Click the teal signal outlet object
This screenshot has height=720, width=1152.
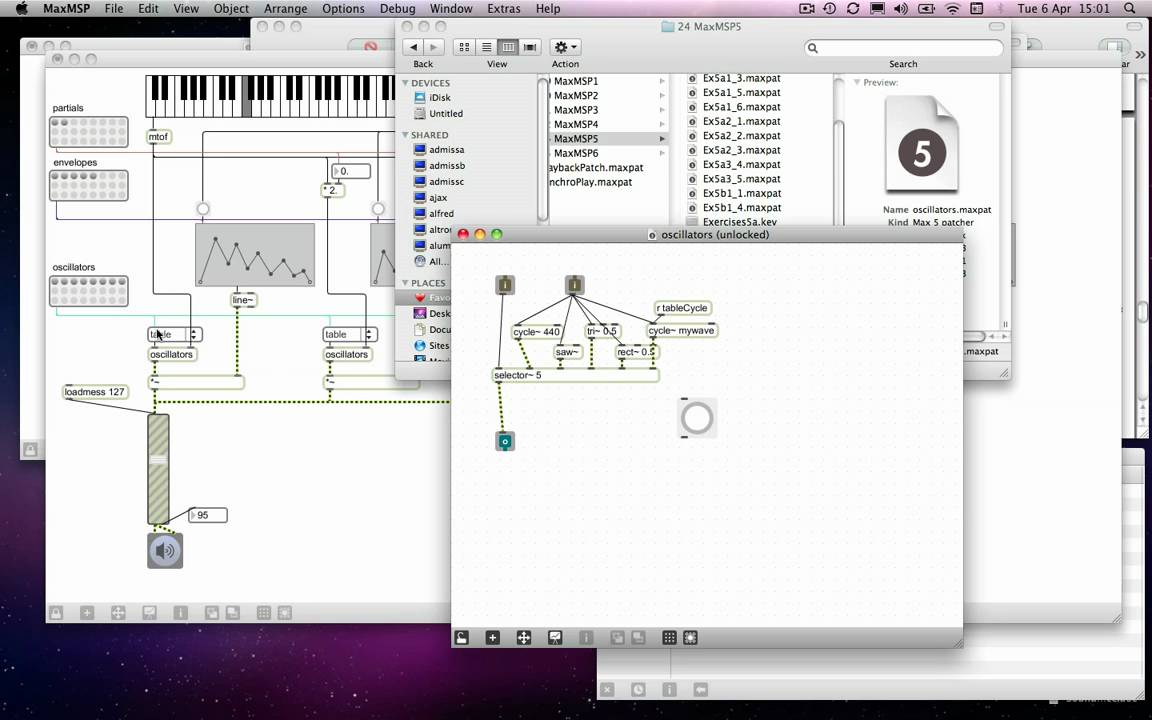(505, 442)
